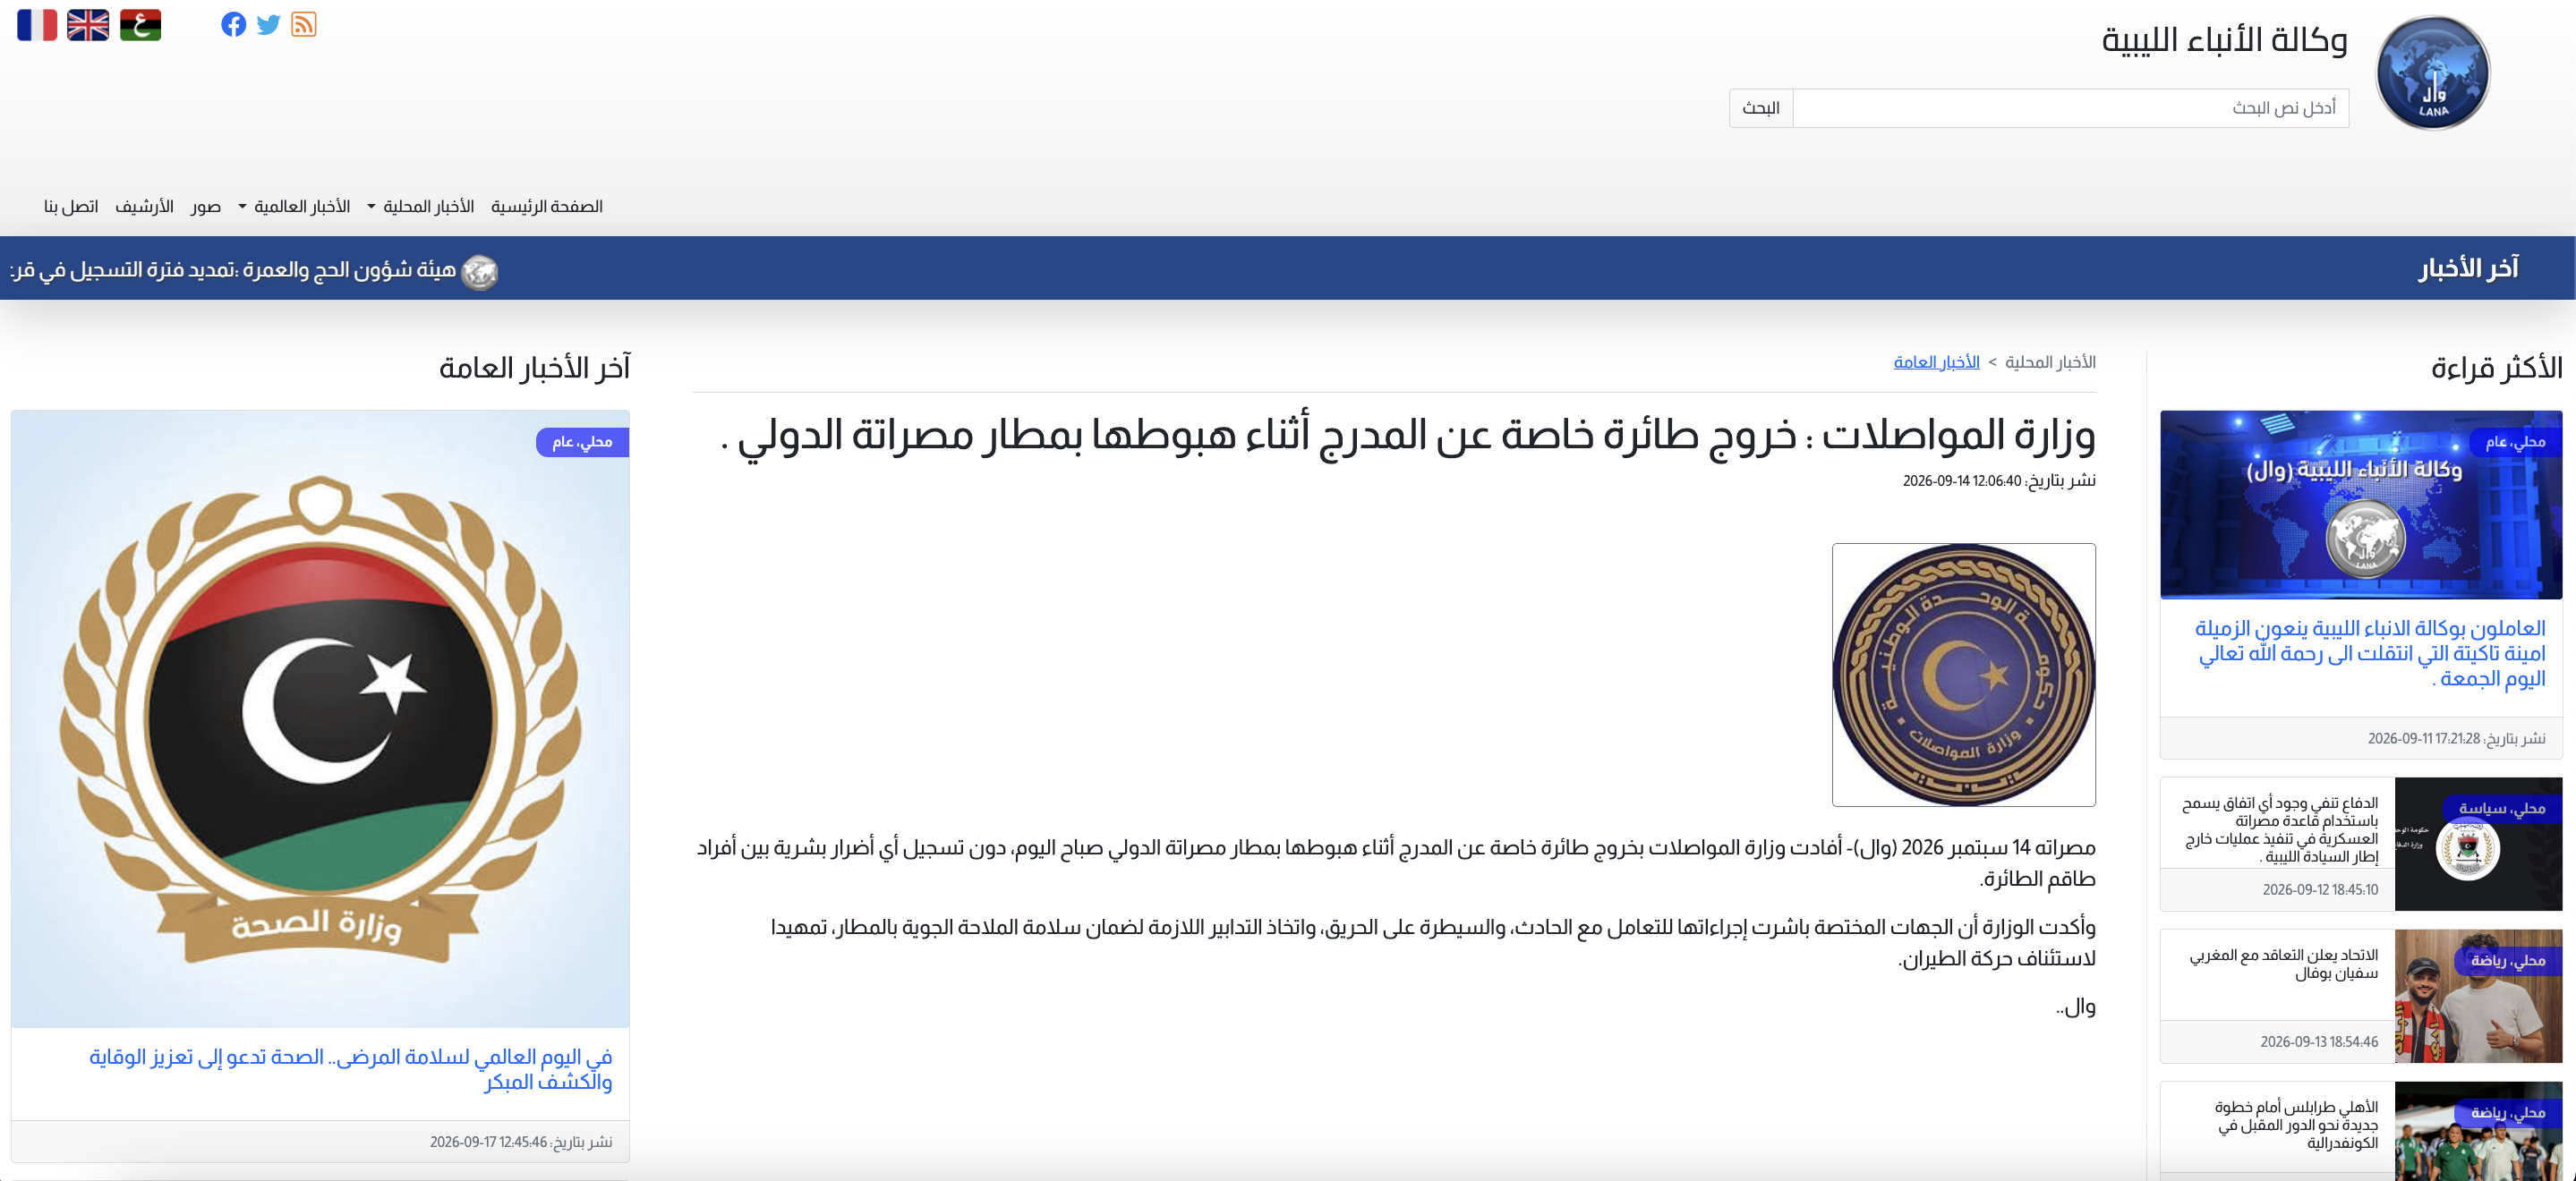This screenshot has width=2576, height=1181.
Task: Switch site language to French flag
Action: [x=37, y=25]
